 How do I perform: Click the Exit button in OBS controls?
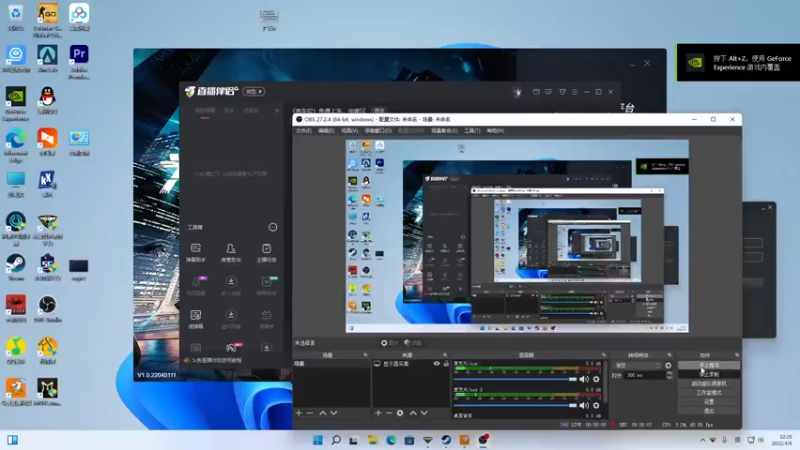(709, 411)
